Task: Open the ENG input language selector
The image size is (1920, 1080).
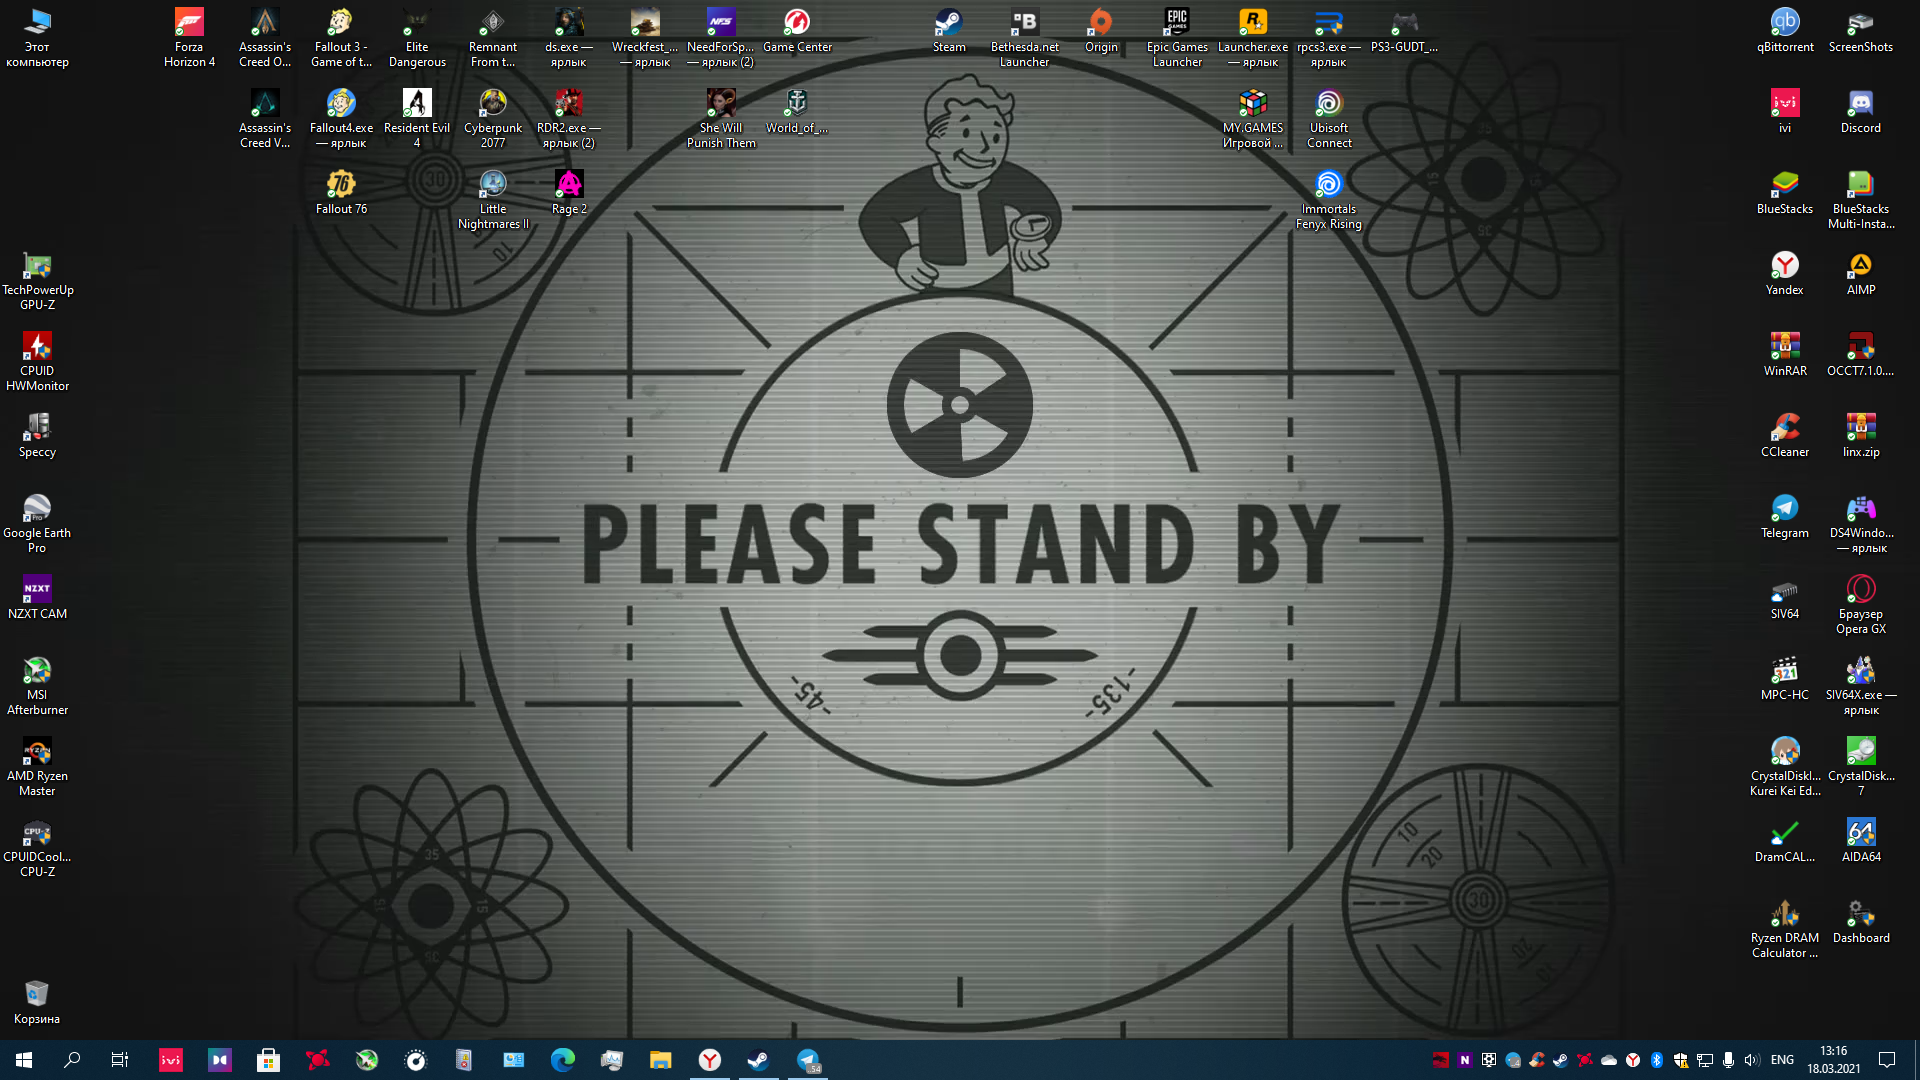Action: point(1782,1060)
